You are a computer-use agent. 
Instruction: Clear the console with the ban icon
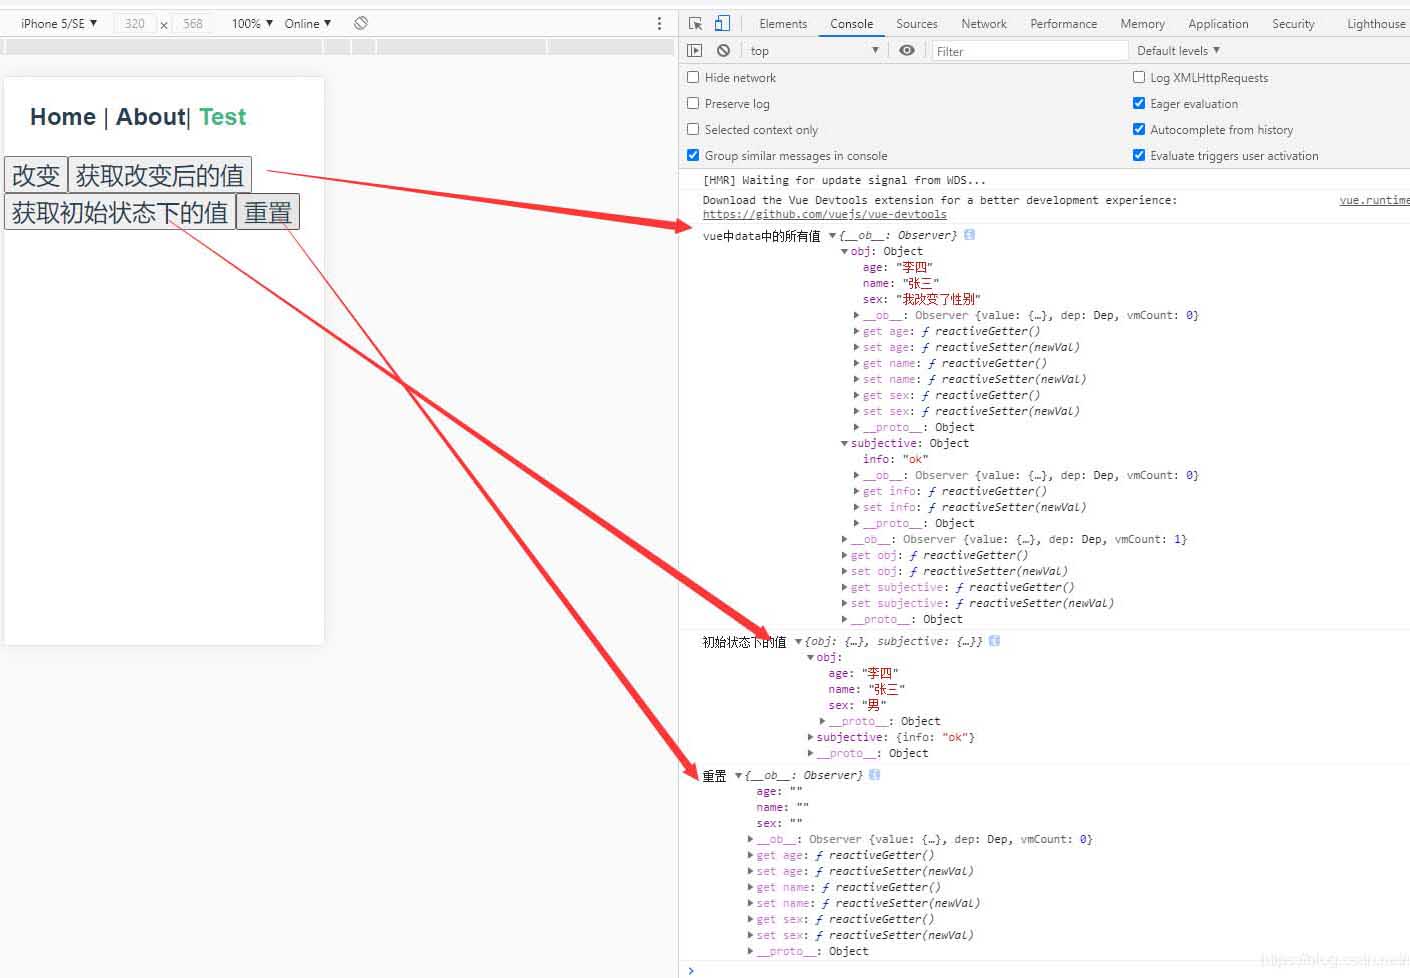click(x=723, y=50)
